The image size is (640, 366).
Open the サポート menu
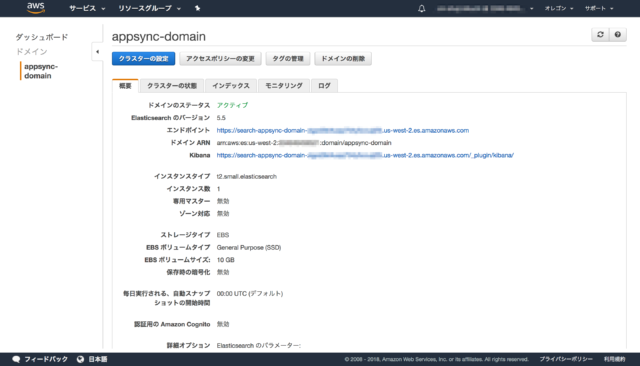pos(599,8)
